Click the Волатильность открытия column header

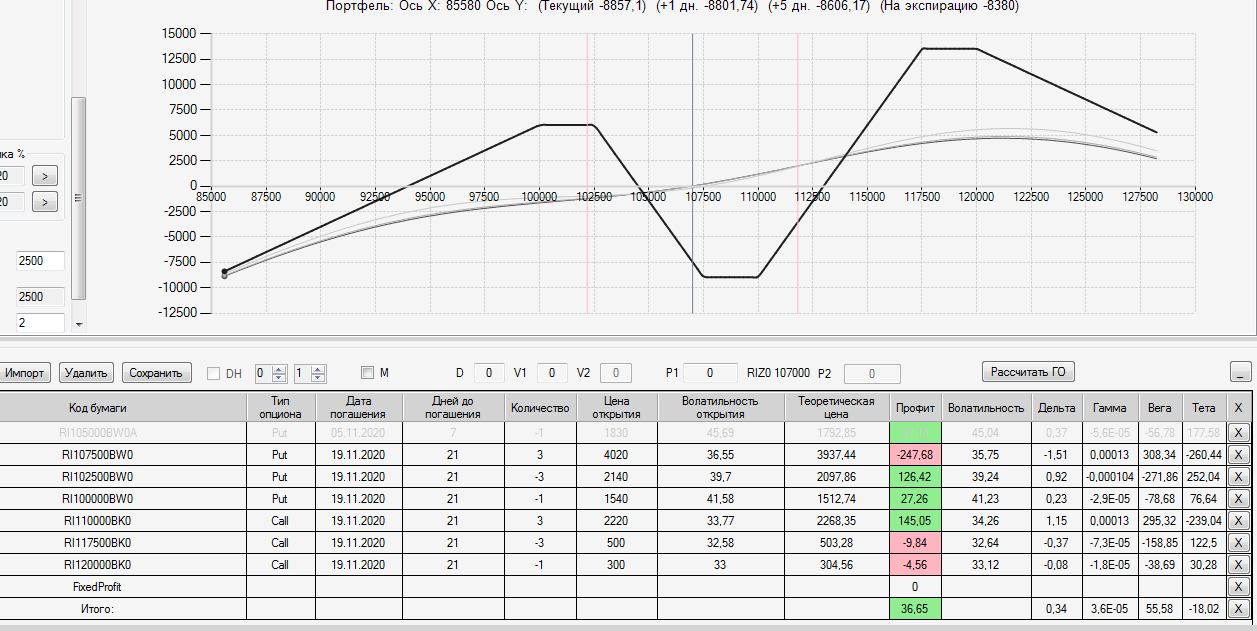point(721,408)
